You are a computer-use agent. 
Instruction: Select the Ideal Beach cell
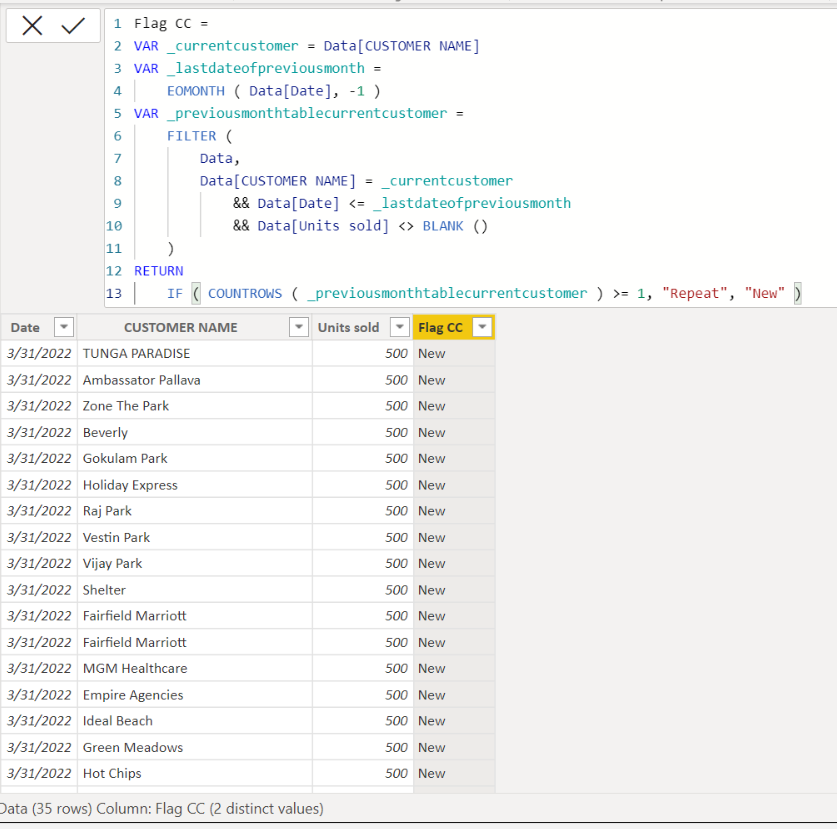point(195,721)
